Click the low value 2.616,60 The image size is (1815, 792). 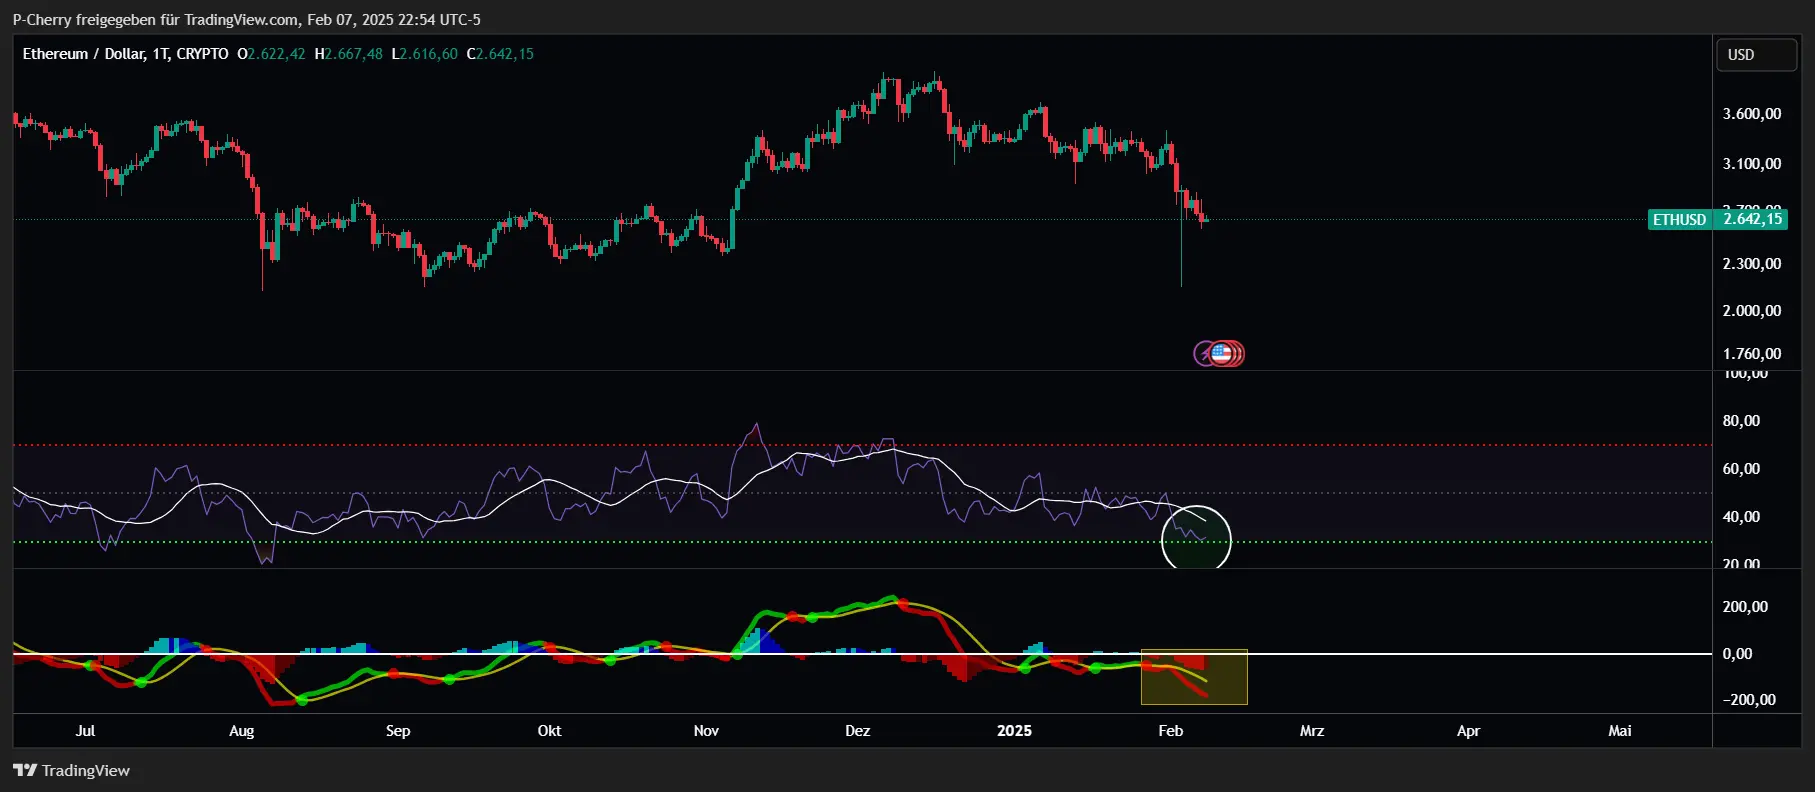(428, 54)
